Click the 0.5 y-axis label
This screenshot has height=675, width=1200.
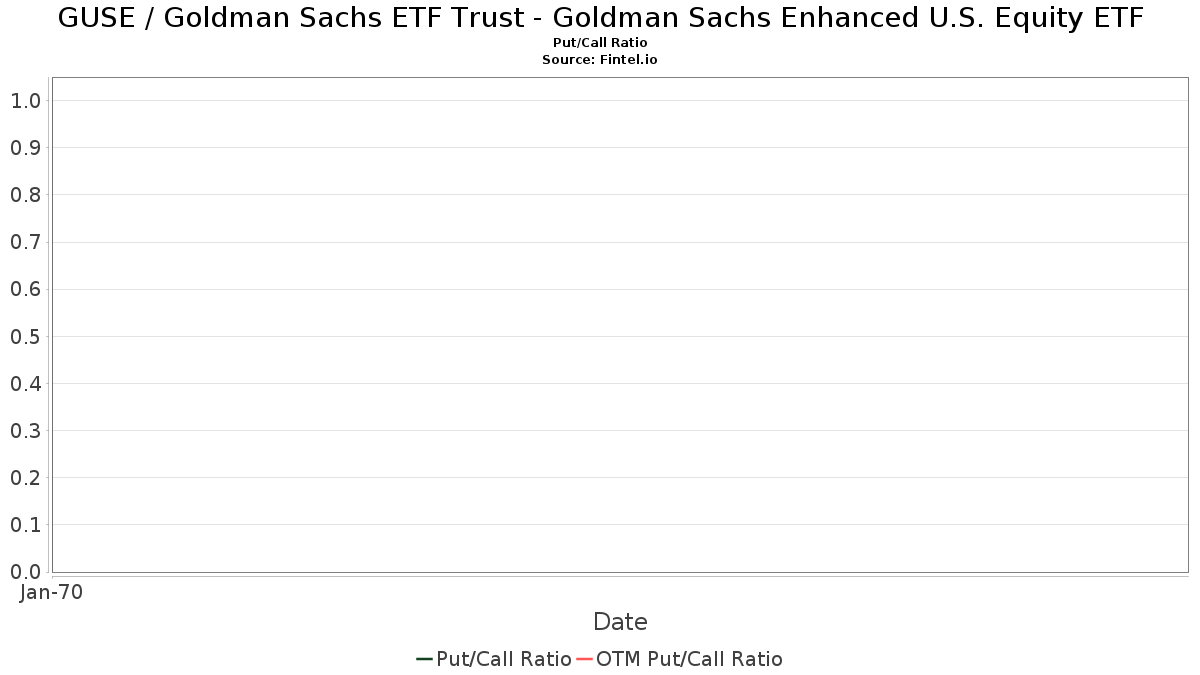(25, 336)
